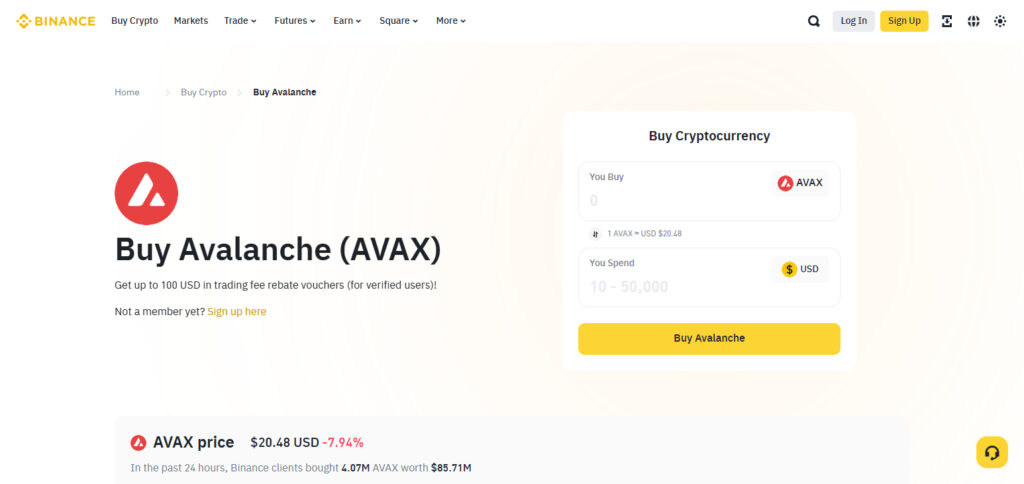This screenshot has height=484, width=1024.
Task: Open the USD currency selector
Action: (800, 269)
